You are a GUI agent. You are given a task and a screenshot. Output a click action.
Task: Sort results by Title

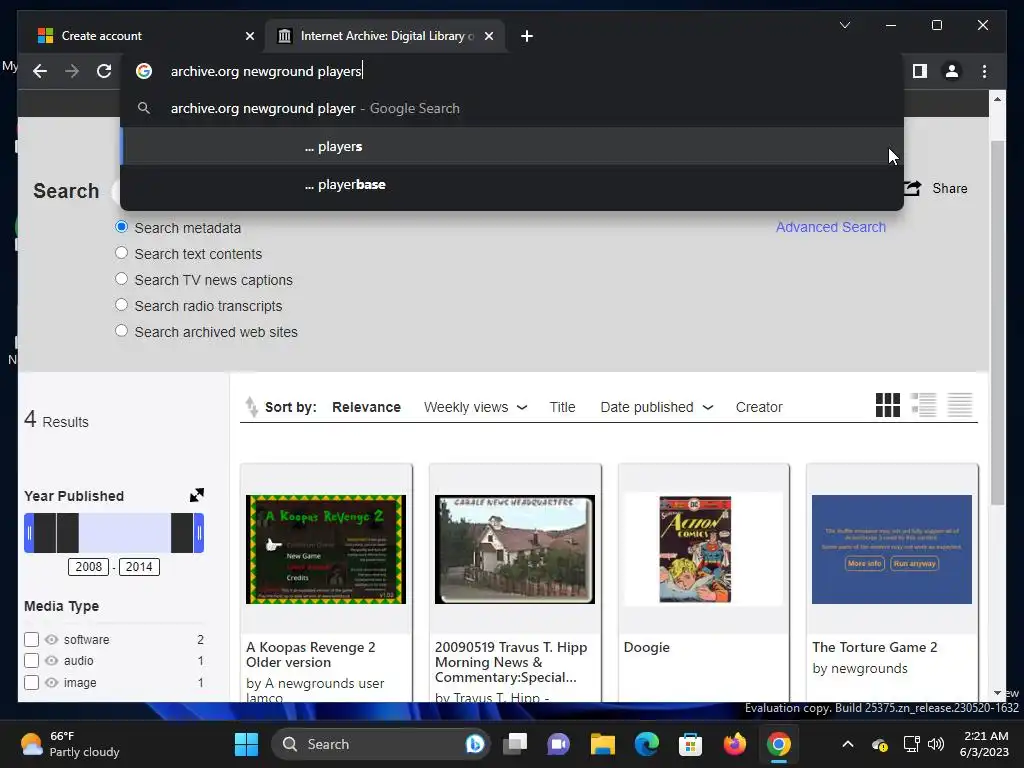coord(562,407)
